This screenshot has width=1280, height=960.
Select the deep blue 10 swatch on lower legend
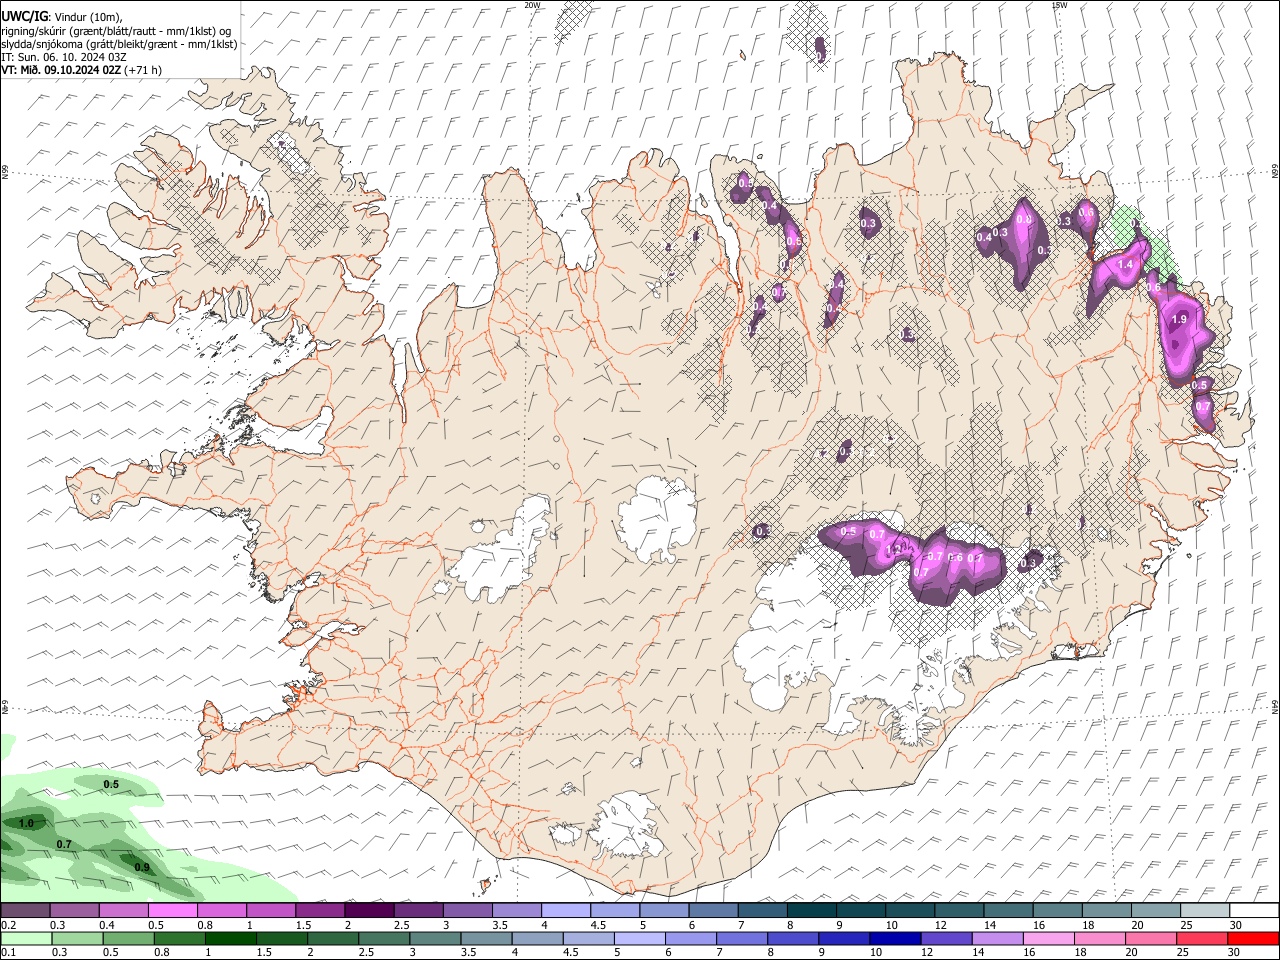[894, 938]
